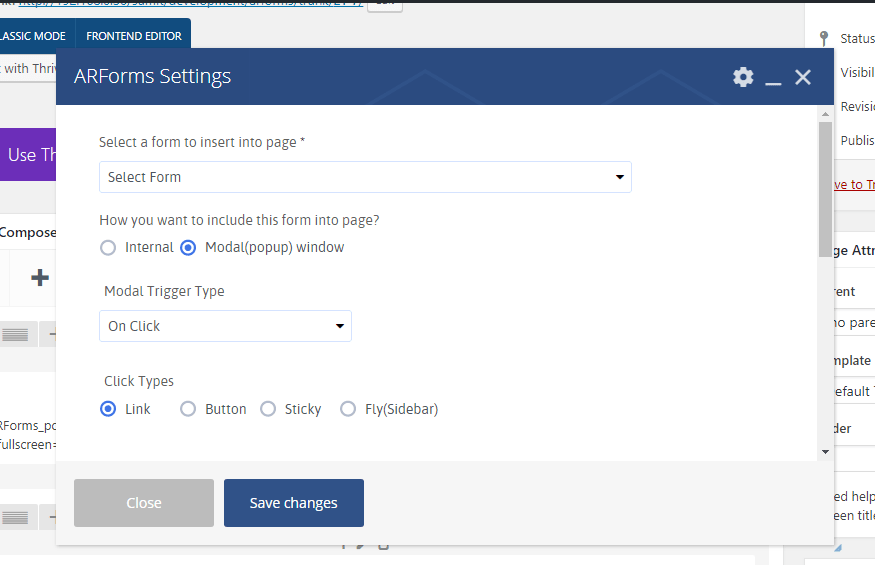Select the Link click type
This screenshot has height=565, width=875.
coord(108,409)
